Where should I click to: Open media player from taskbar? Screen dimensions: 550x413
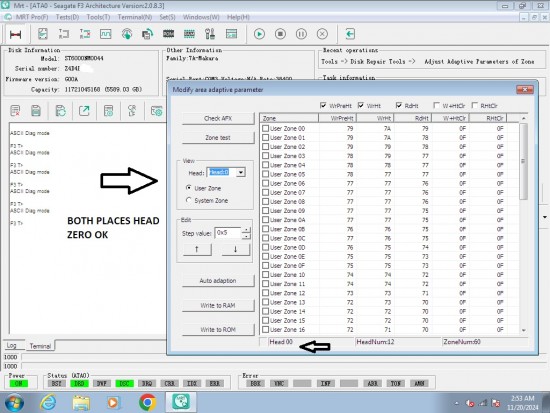coord(113,403)
